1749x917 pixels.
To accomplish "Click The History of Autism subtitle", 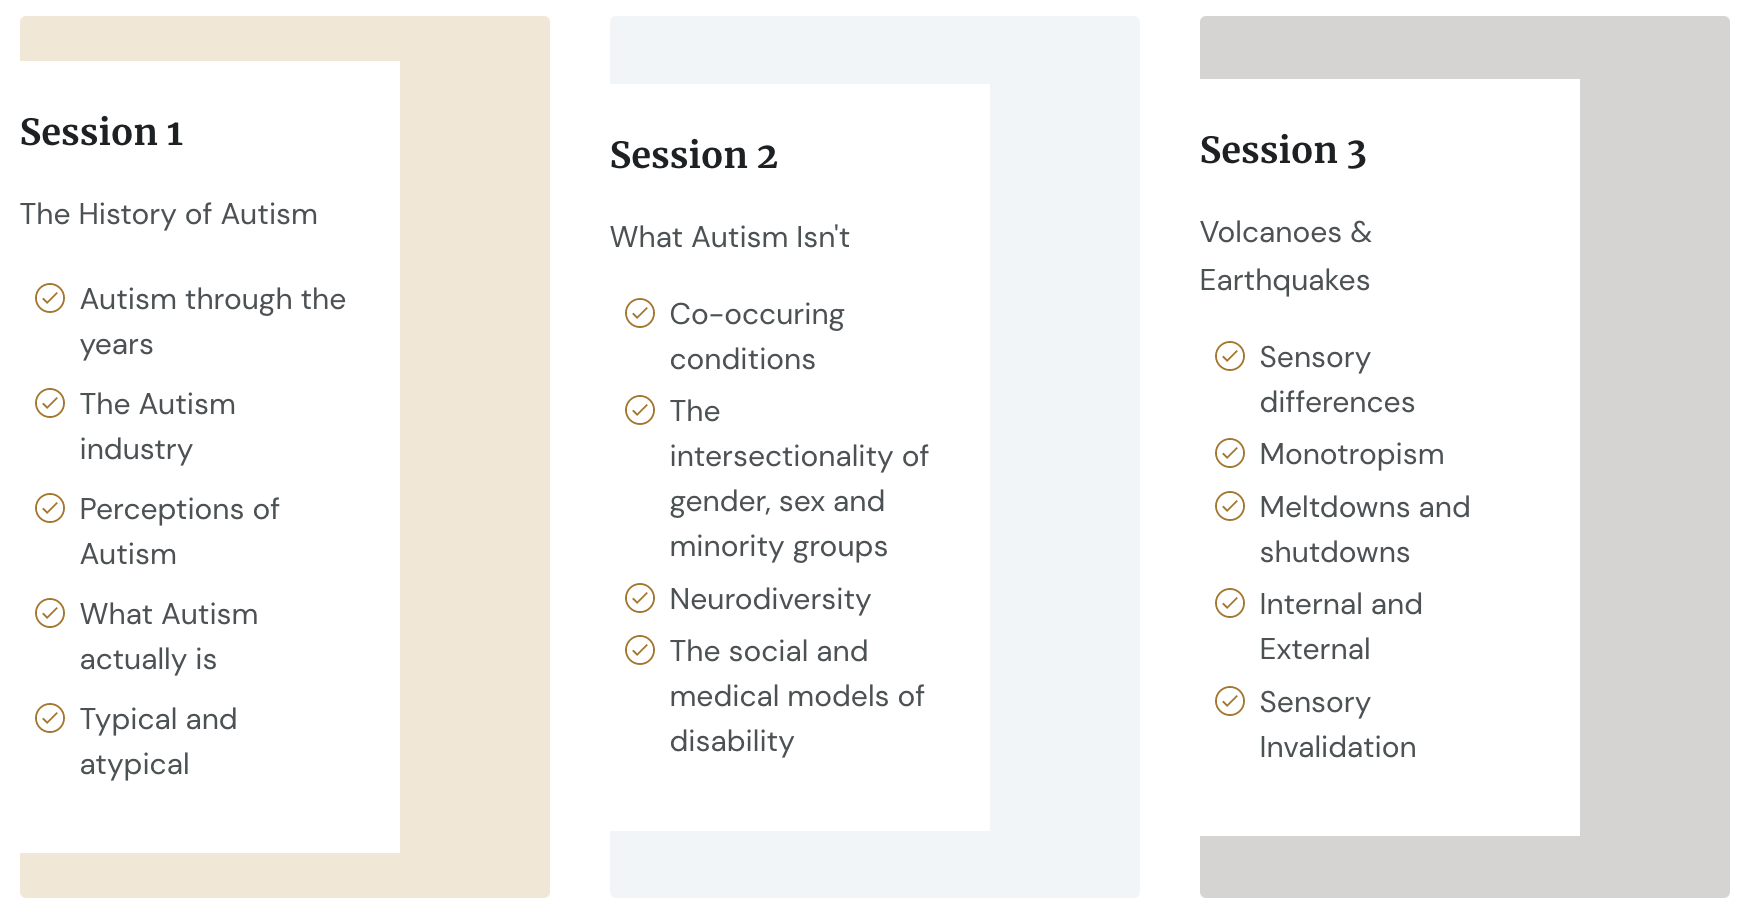I will tap(169, 214).
